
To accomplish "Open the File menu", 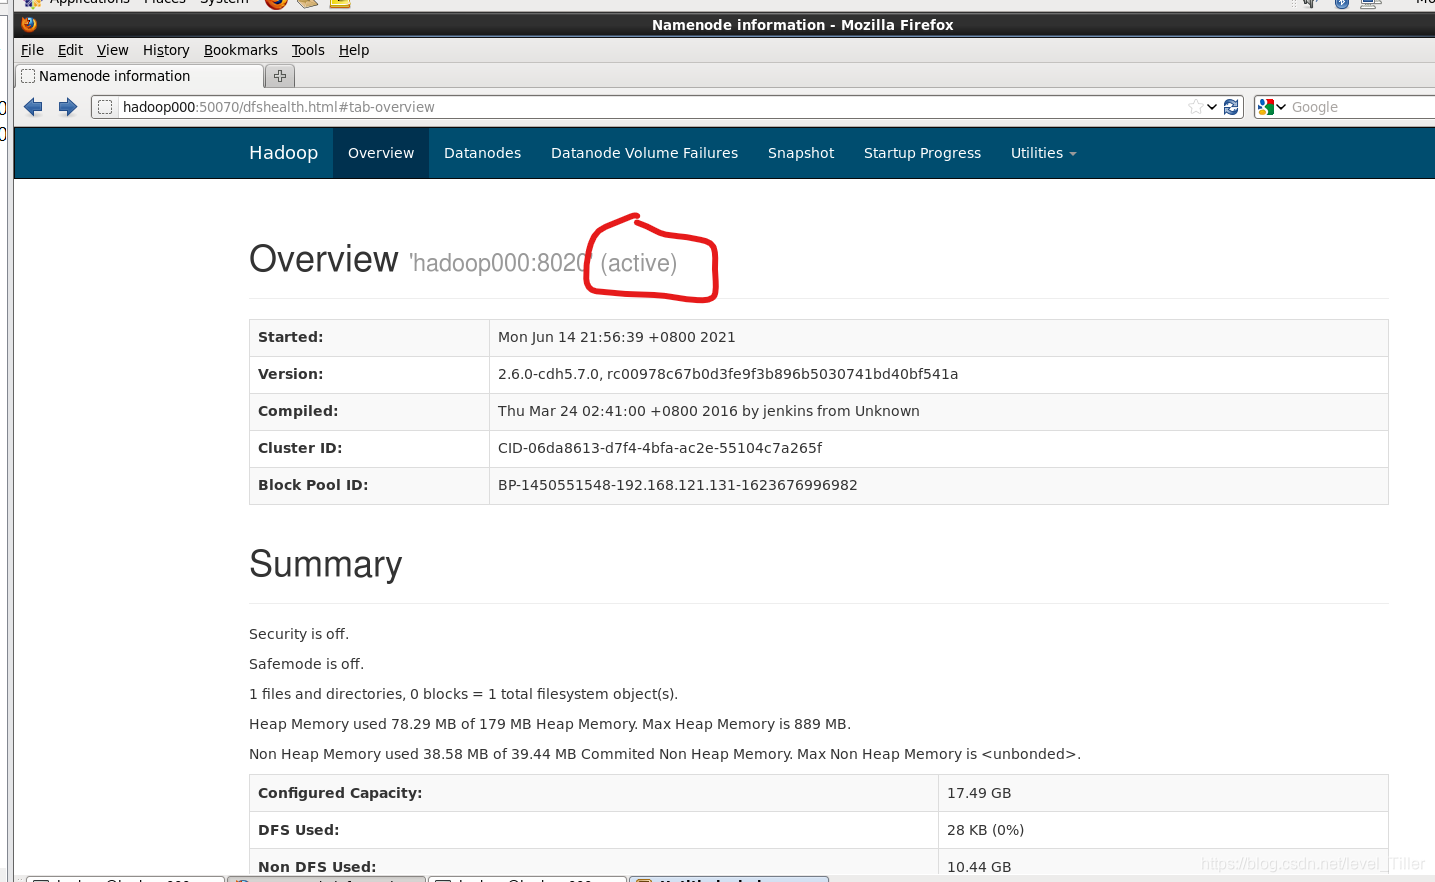I will click(32, 50).
